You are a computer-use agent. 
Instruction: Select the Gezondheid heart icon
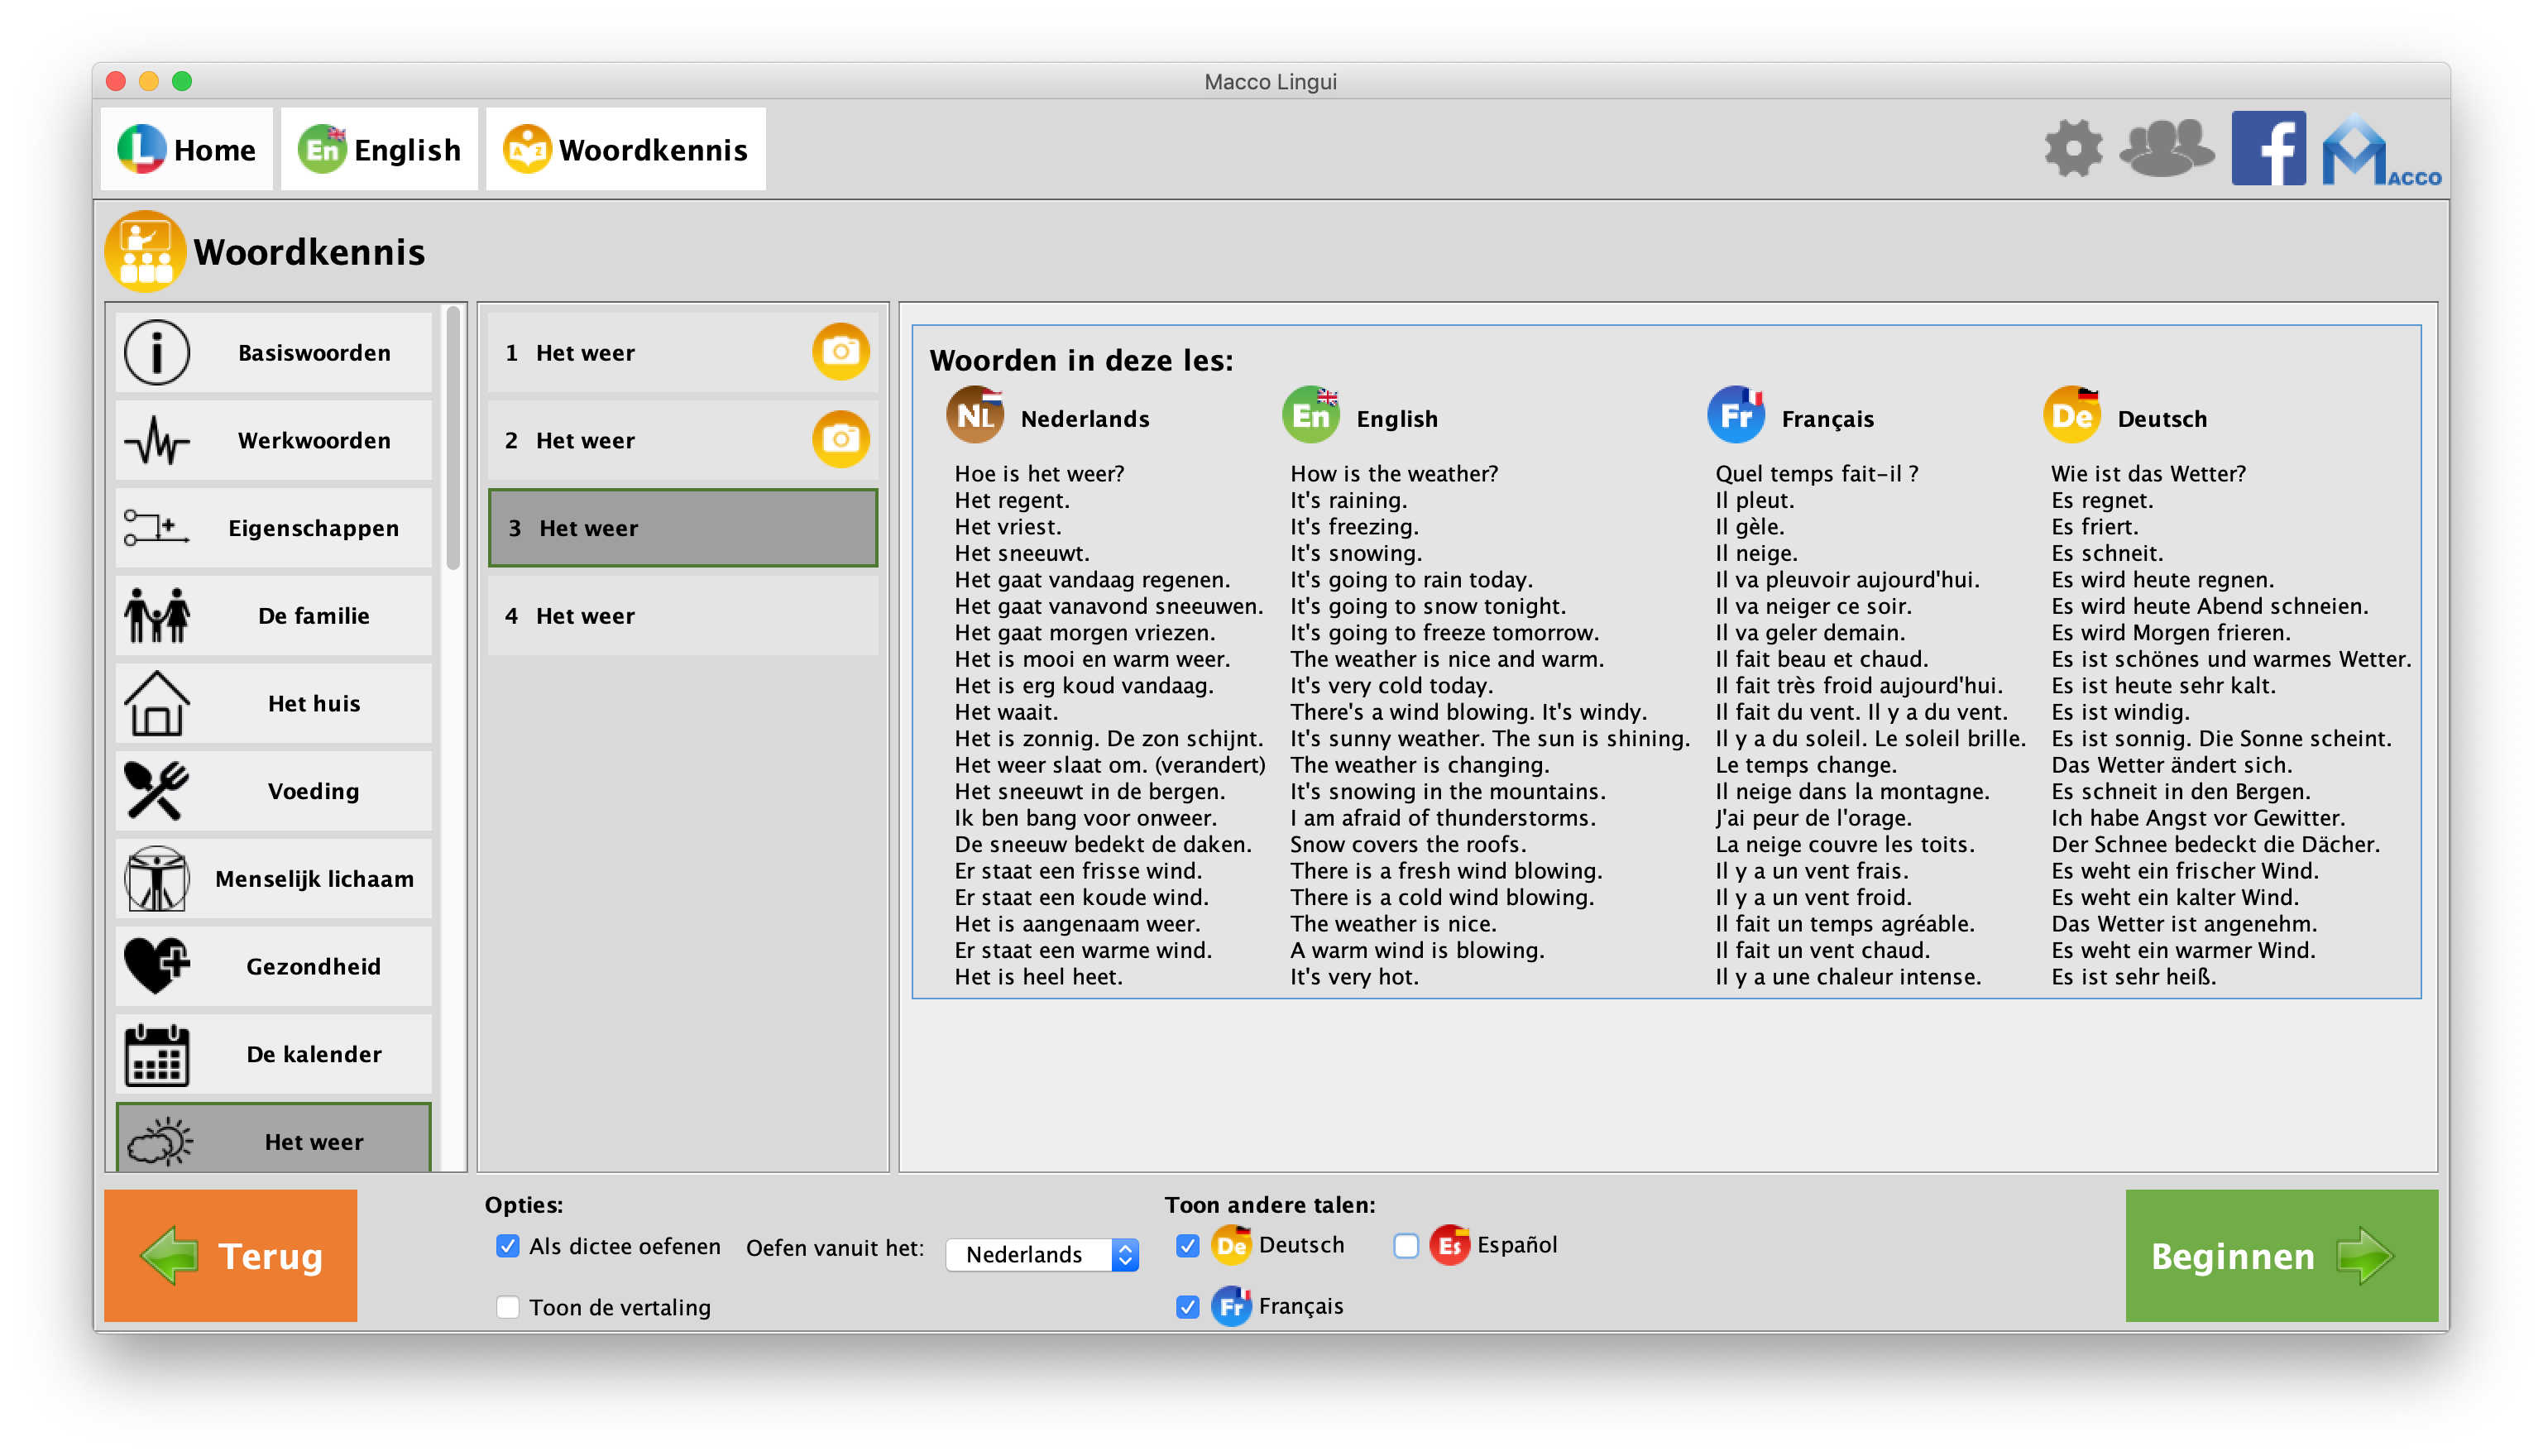(157, 966)
